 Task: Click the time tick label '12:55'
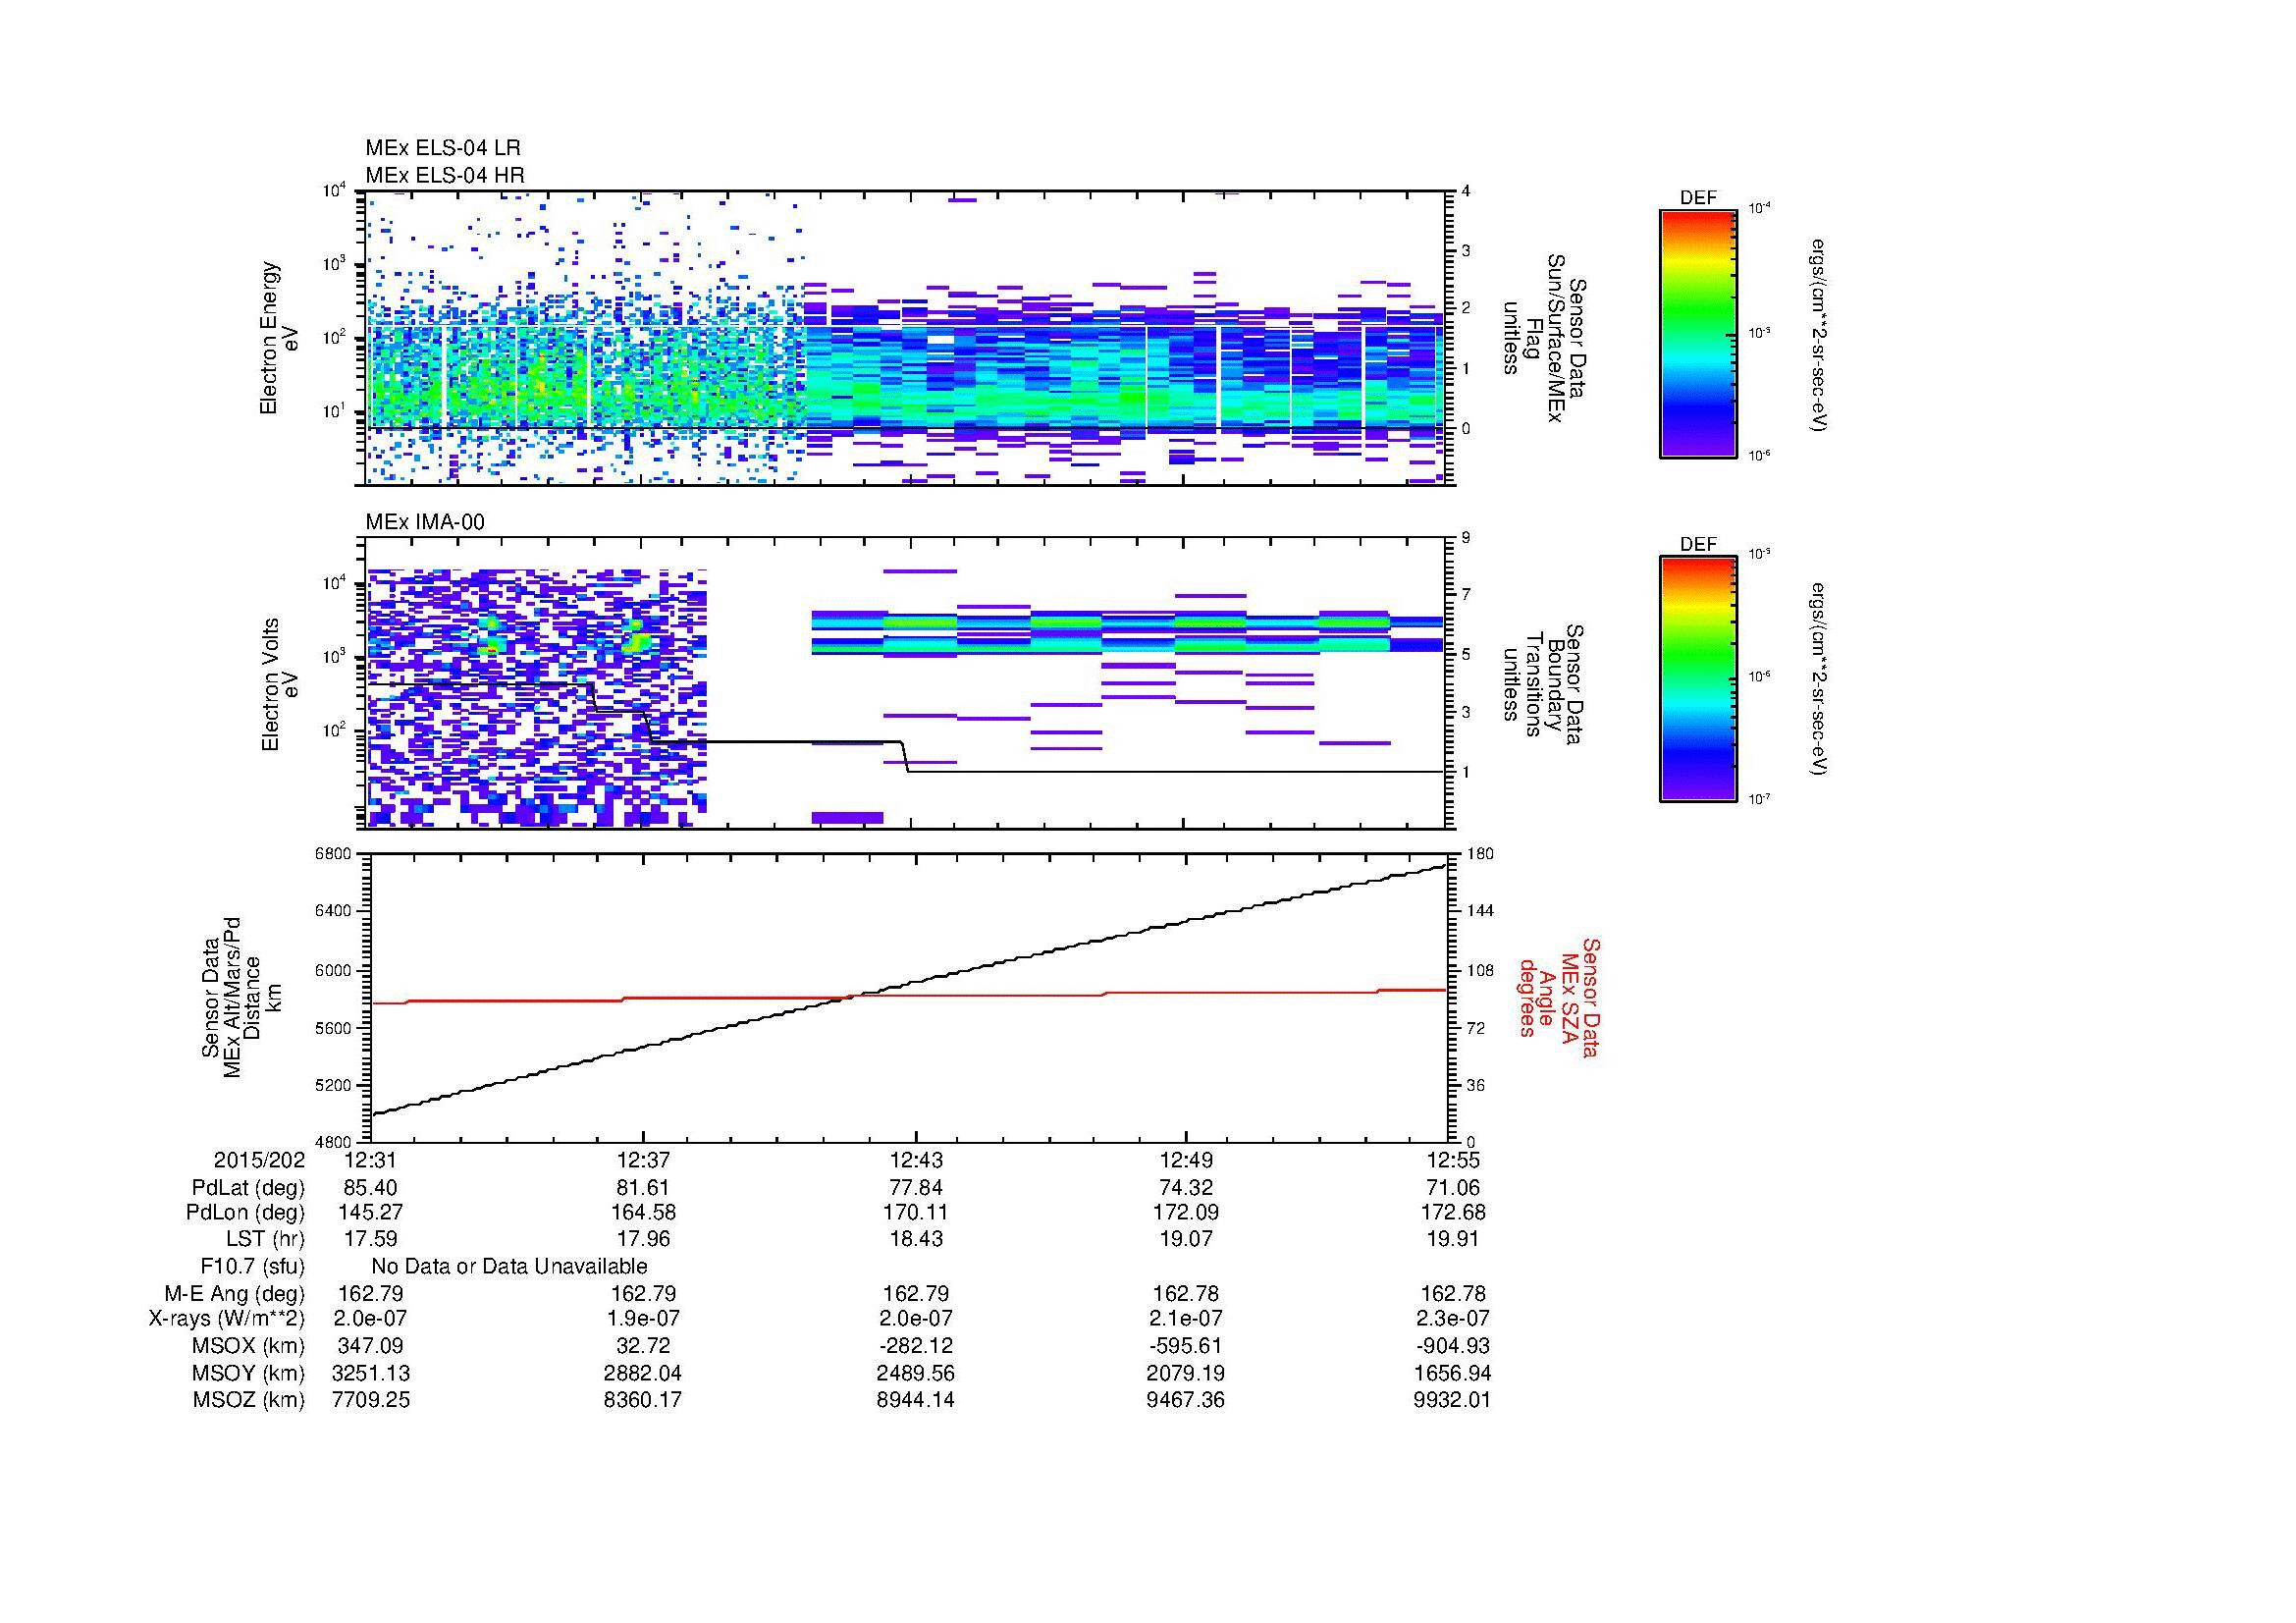1453,1161
